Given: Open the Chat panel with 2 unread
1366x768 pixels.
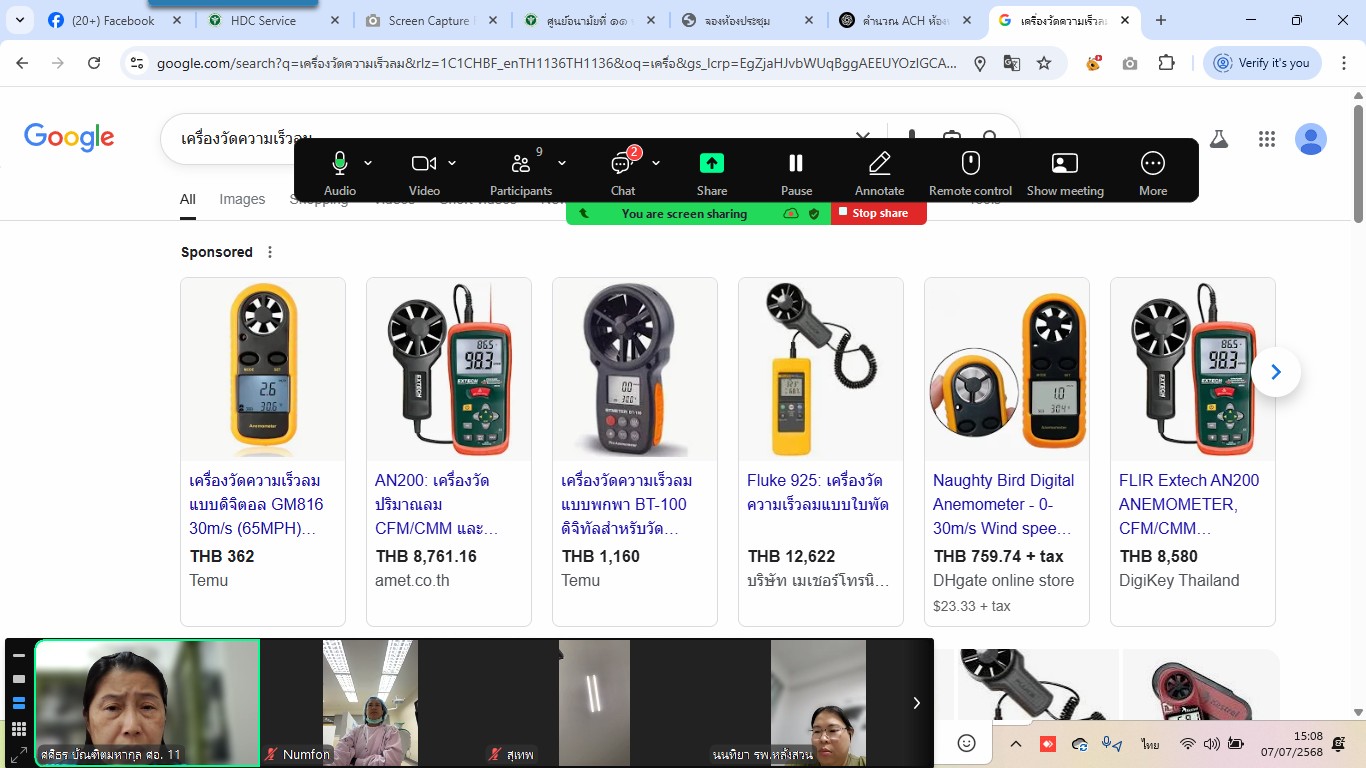Looking at the screenshot, I should (x=622, y=164).
